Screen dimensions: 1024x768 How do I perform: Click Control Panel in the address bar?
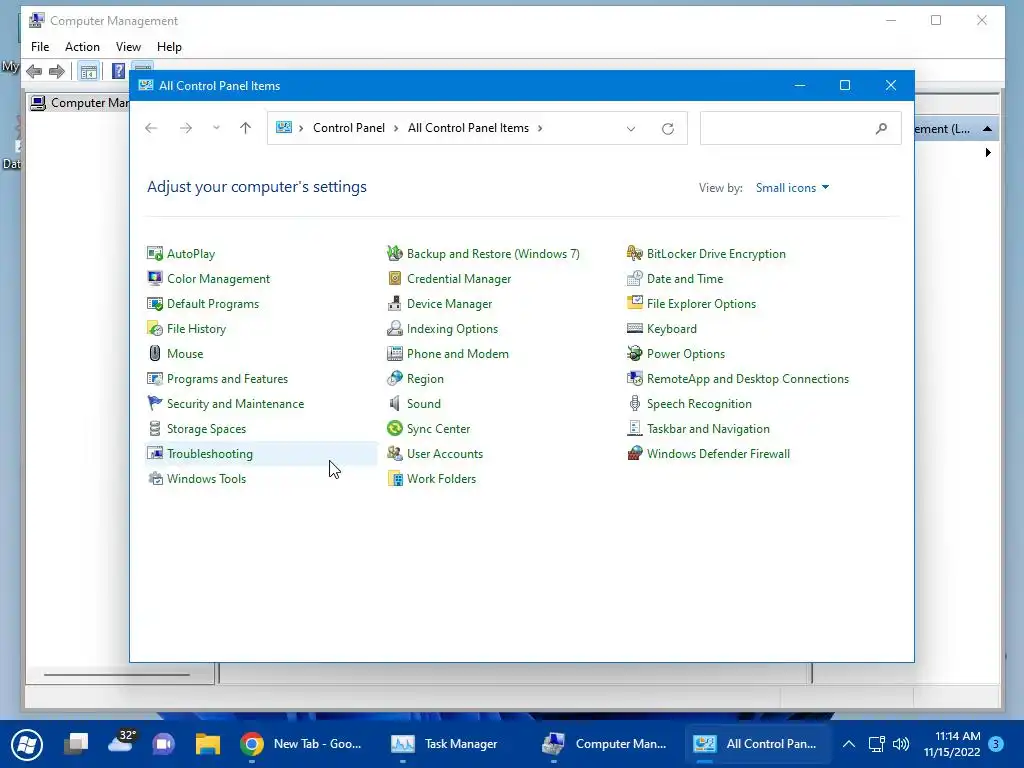point(349,128)
